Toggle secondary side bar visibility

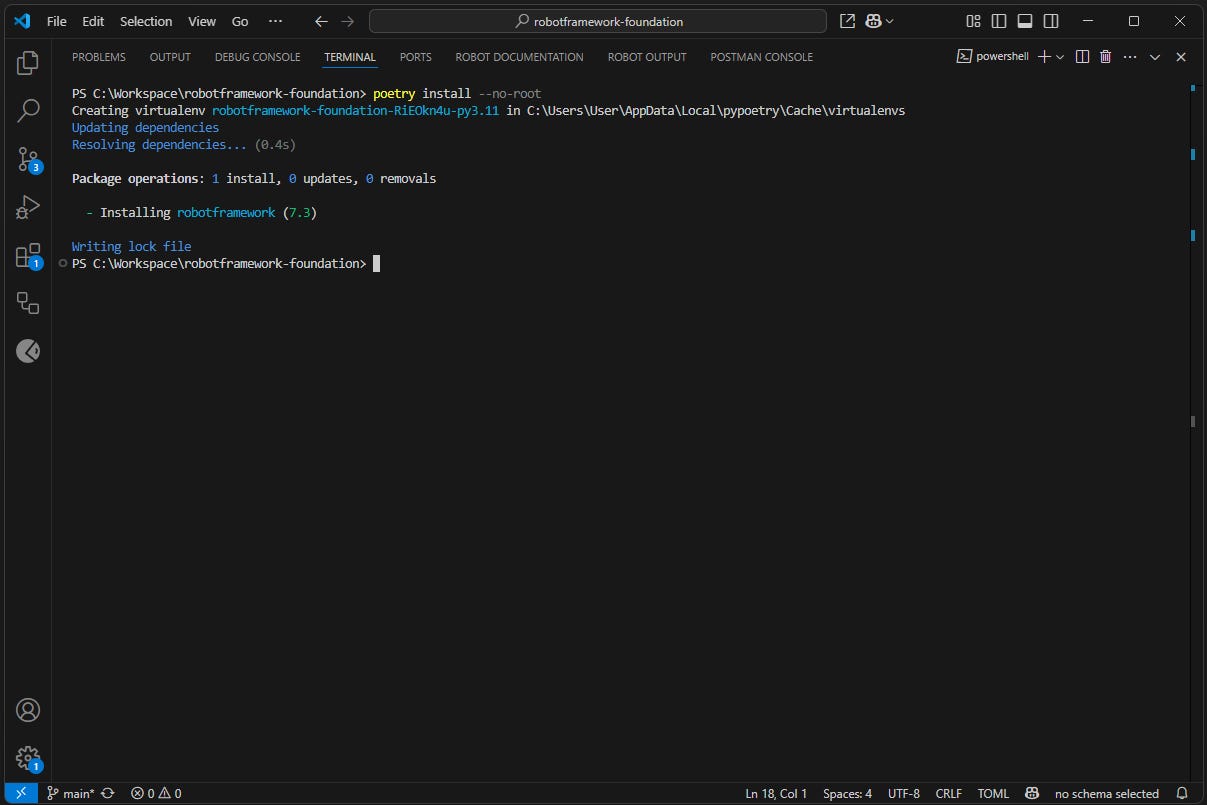tap(1051, 21)
